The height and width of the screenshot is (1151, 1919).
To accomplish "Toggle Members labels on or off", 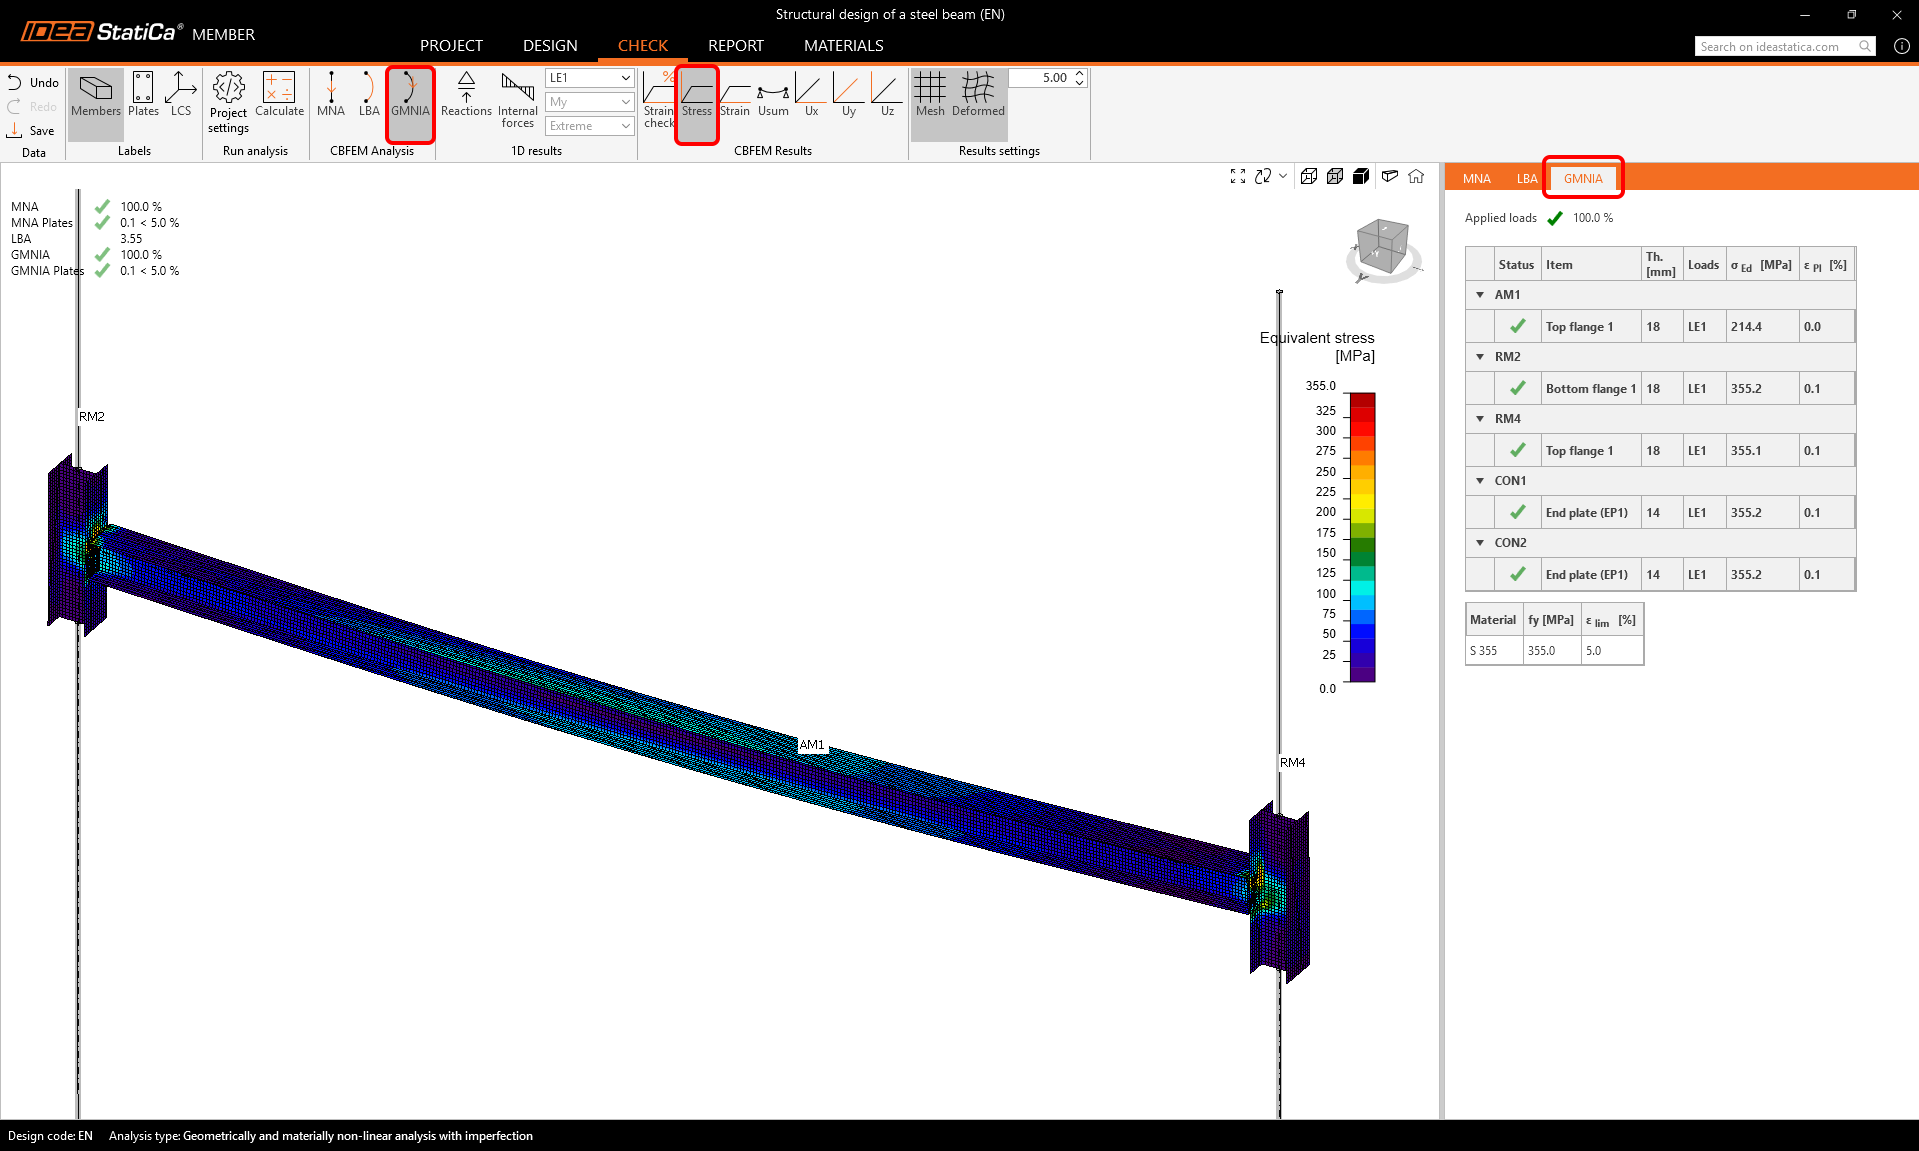I will (96, 95).
